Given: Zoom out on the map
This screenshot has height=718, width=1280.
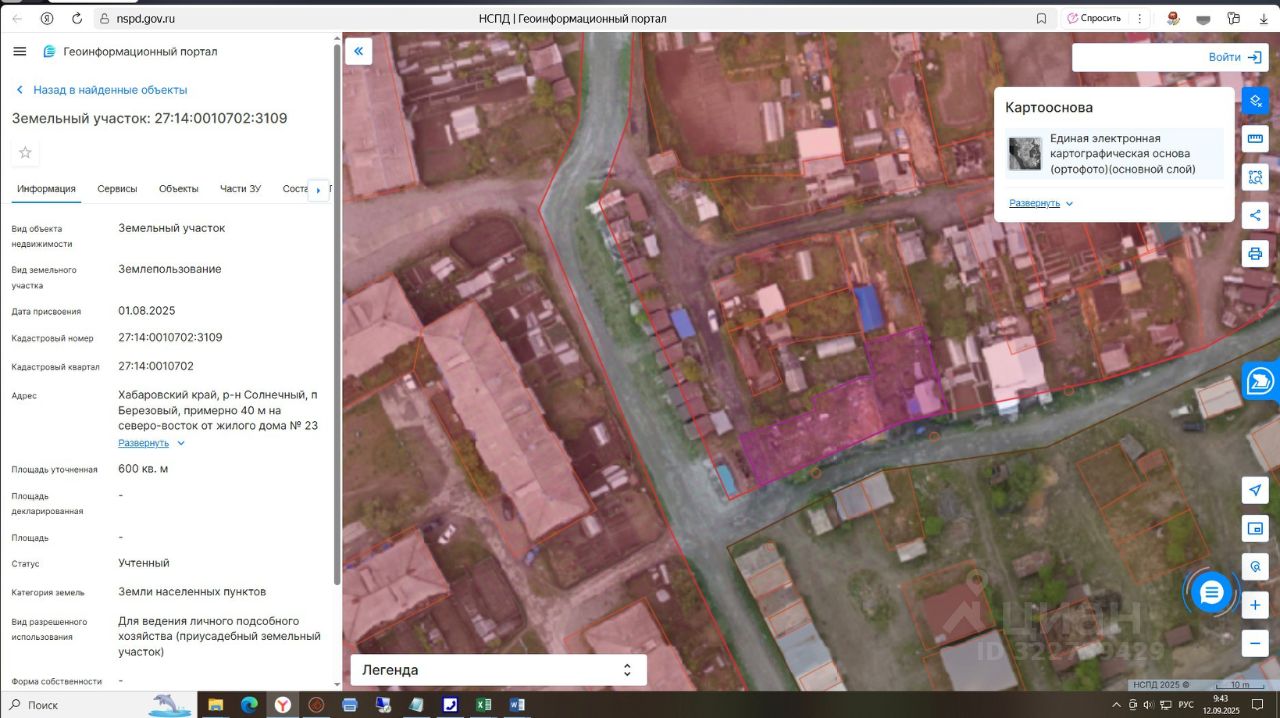Looking at the screenshot, I should tap(1255, 643).
